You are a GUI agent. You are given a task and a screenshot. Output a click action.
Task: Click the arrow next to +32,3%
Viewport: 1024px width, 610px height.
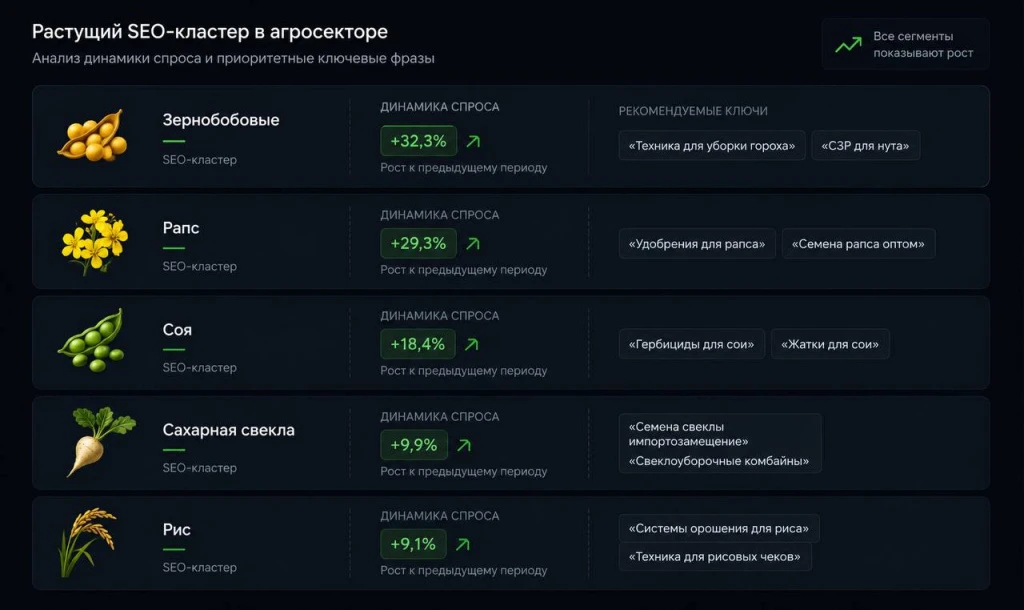(x=473, y=141)
